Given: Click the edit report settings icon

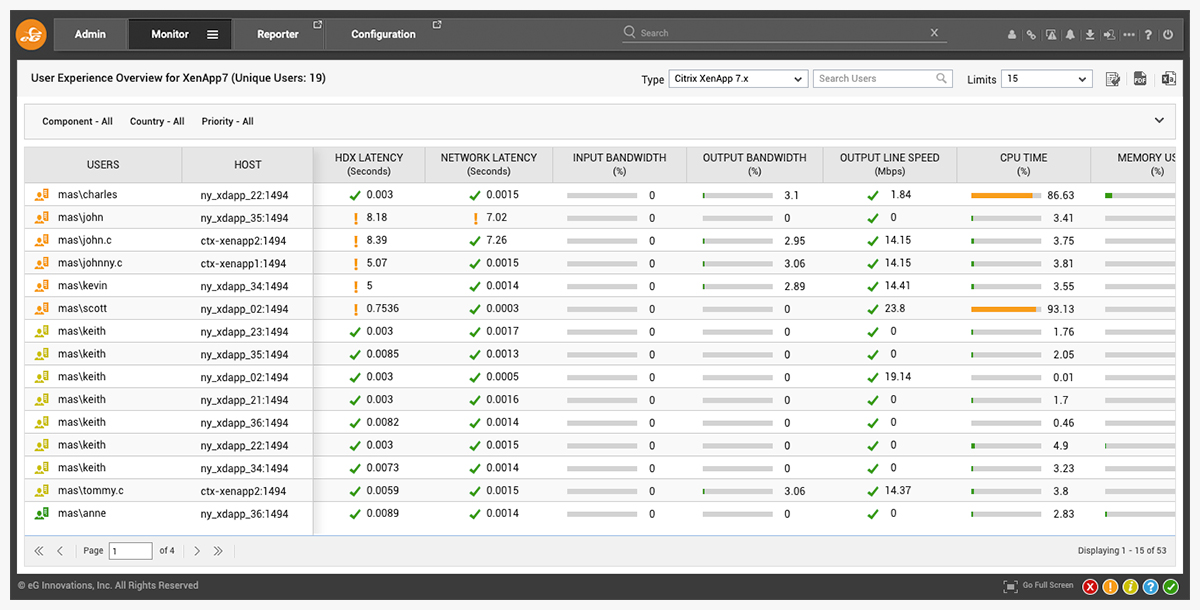Looking at the screenshot, I should pyautogui.click(x=1113, y=79).
